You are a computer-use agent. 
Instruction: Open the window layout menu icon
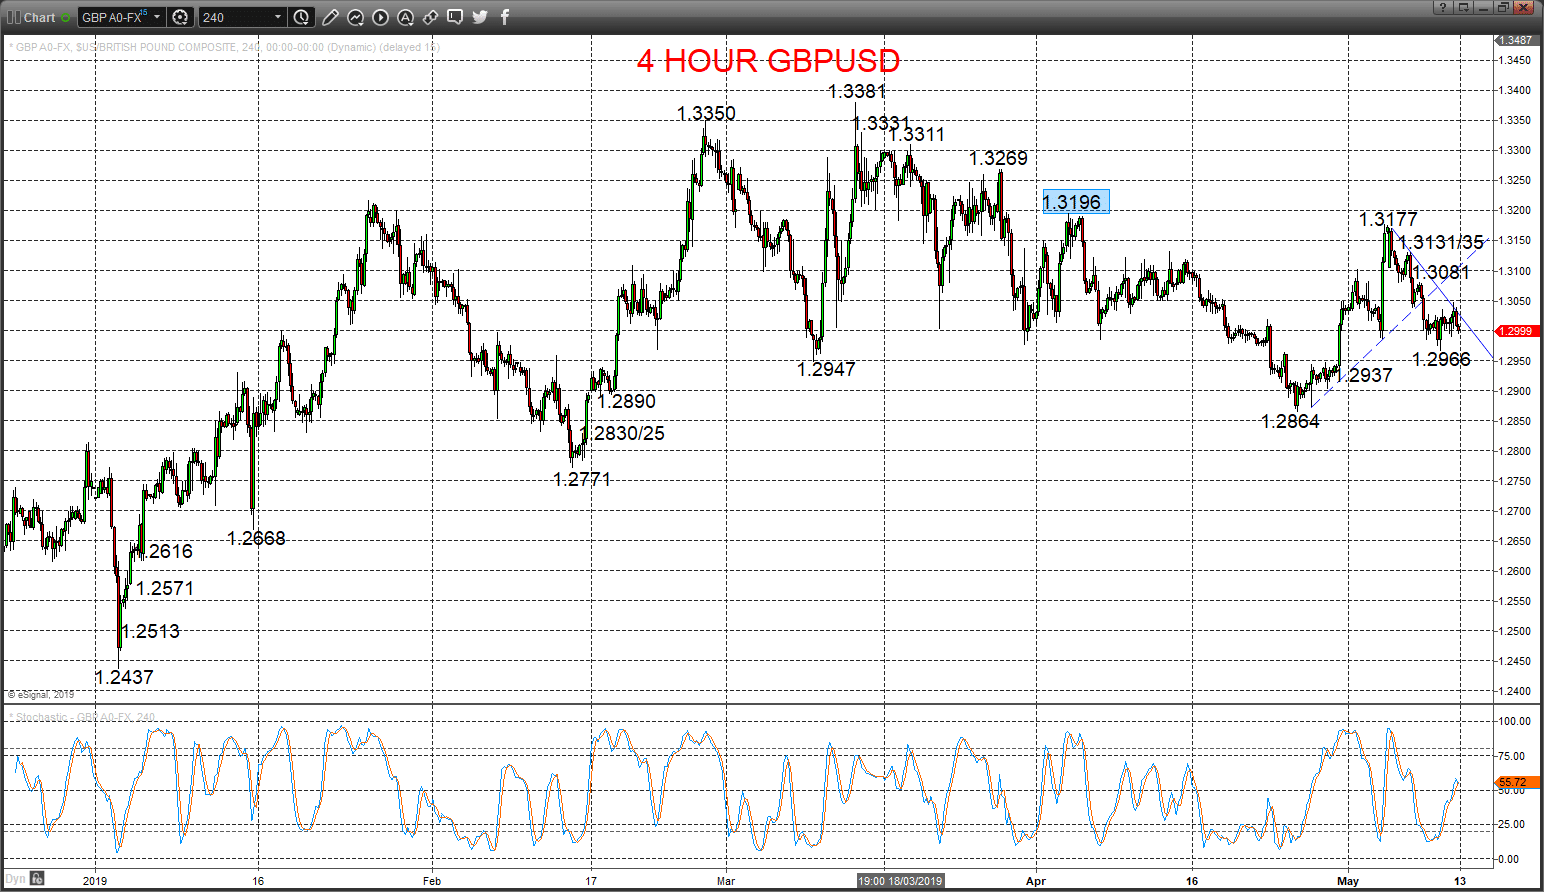click(x=1463, y=7)
